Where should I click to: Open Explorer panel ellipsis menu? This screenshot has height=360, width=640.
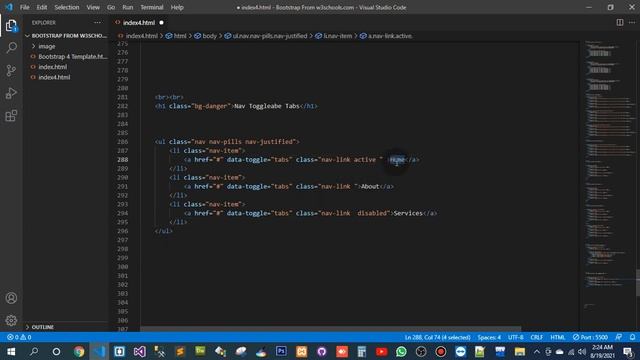97,23
